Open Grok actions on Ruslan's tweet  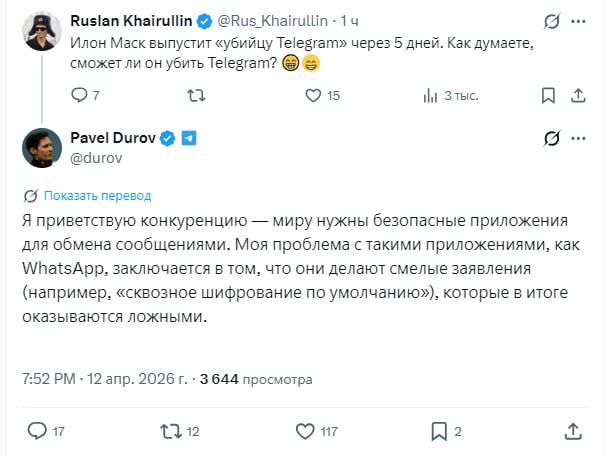(550, 21)
